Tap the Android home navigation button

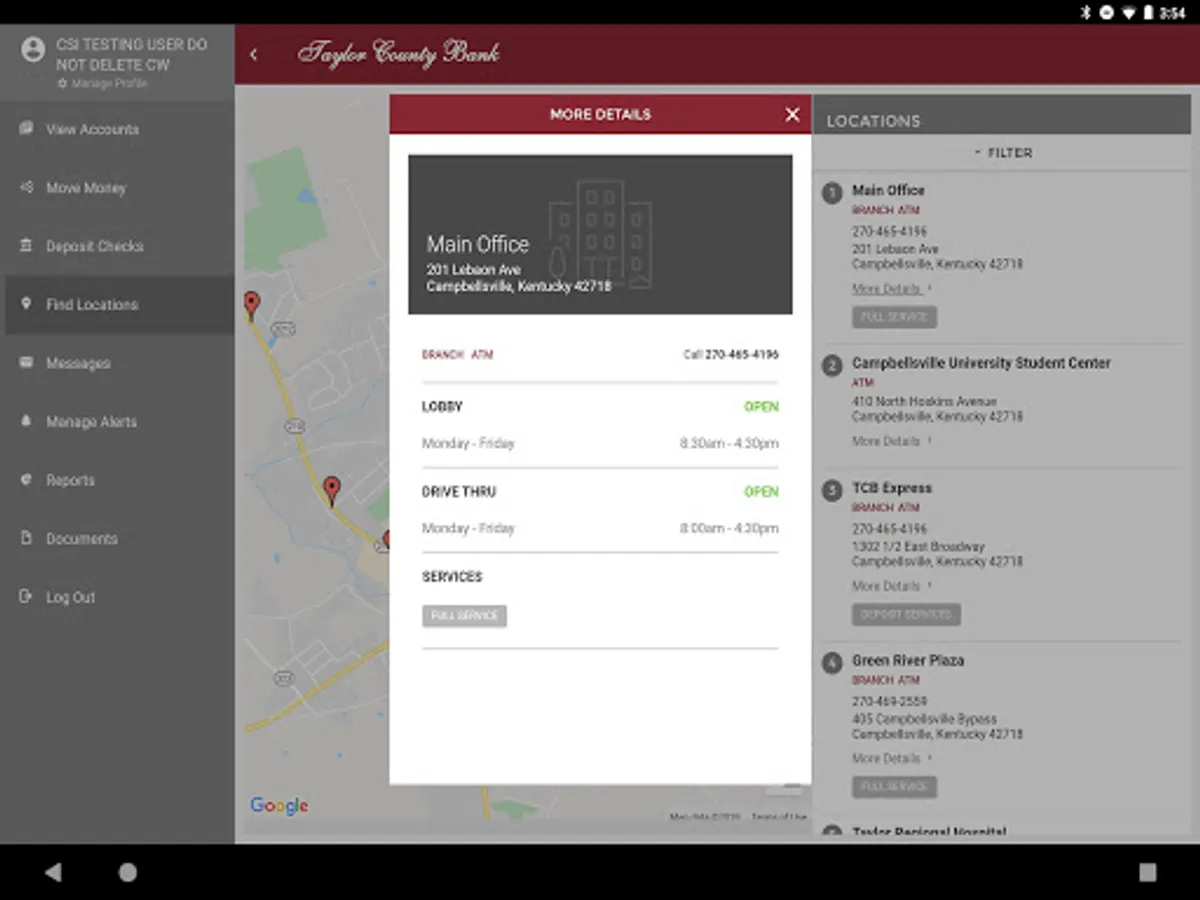point(128,872)
